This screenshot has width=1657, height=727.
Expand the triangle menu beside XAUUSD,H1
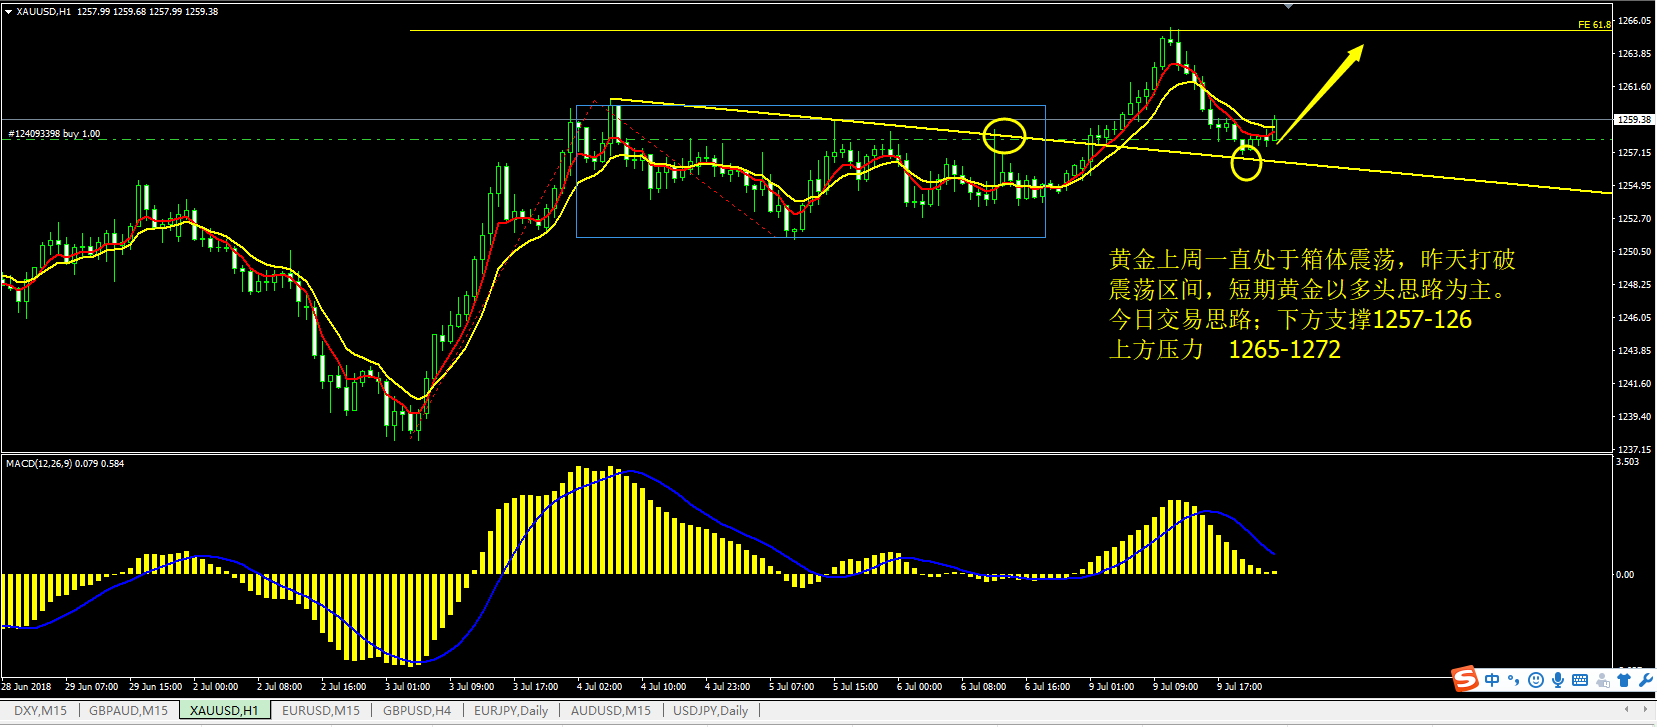point(8,12)
